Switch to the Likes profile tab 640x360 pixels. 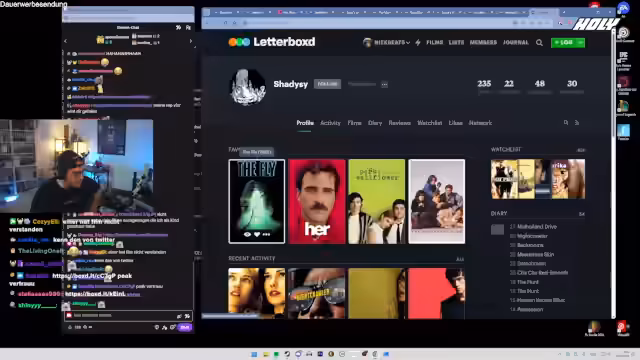click(x=456, y=123)
